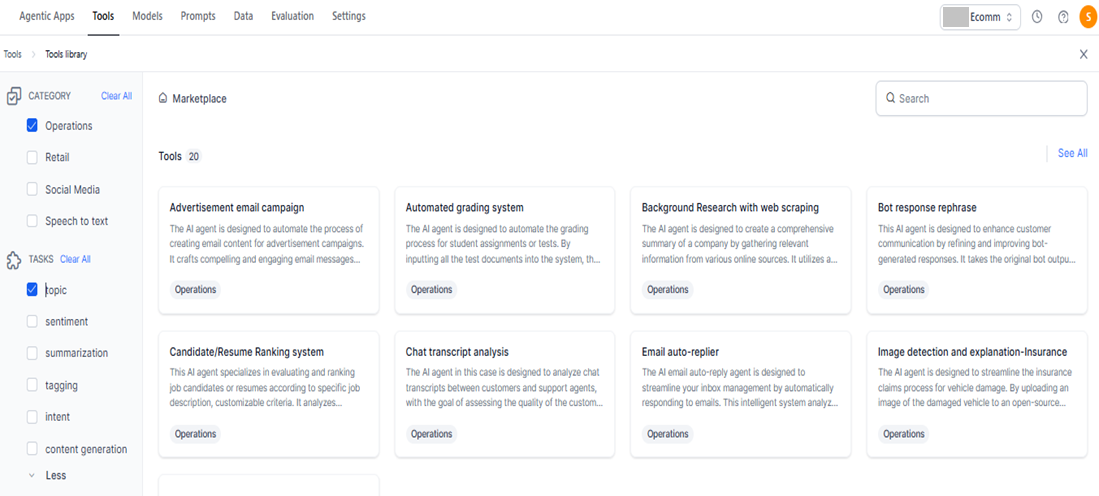
Task: Focus the Search input field
Action: tap(981, 98)
